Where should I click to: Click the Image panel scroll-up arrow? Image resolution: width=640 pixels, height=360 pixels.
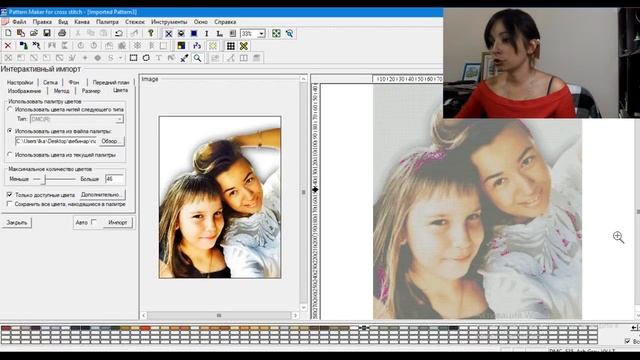pos(303,79)
